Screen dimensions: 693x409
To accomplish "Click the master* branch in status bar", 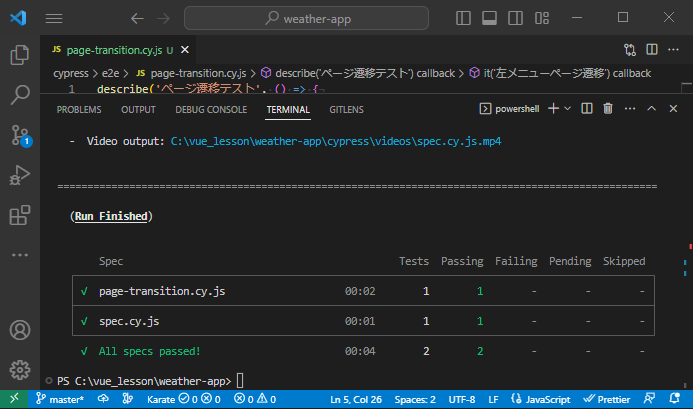I will pos(60,399).
